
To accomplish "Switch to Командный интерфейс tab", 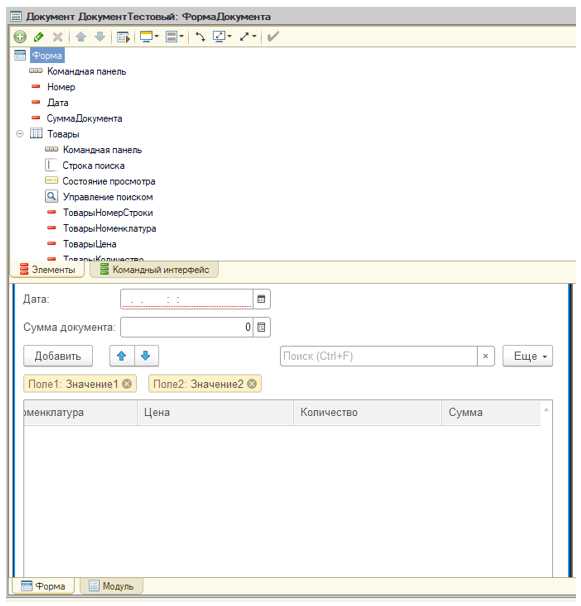I will click(155, 270).
